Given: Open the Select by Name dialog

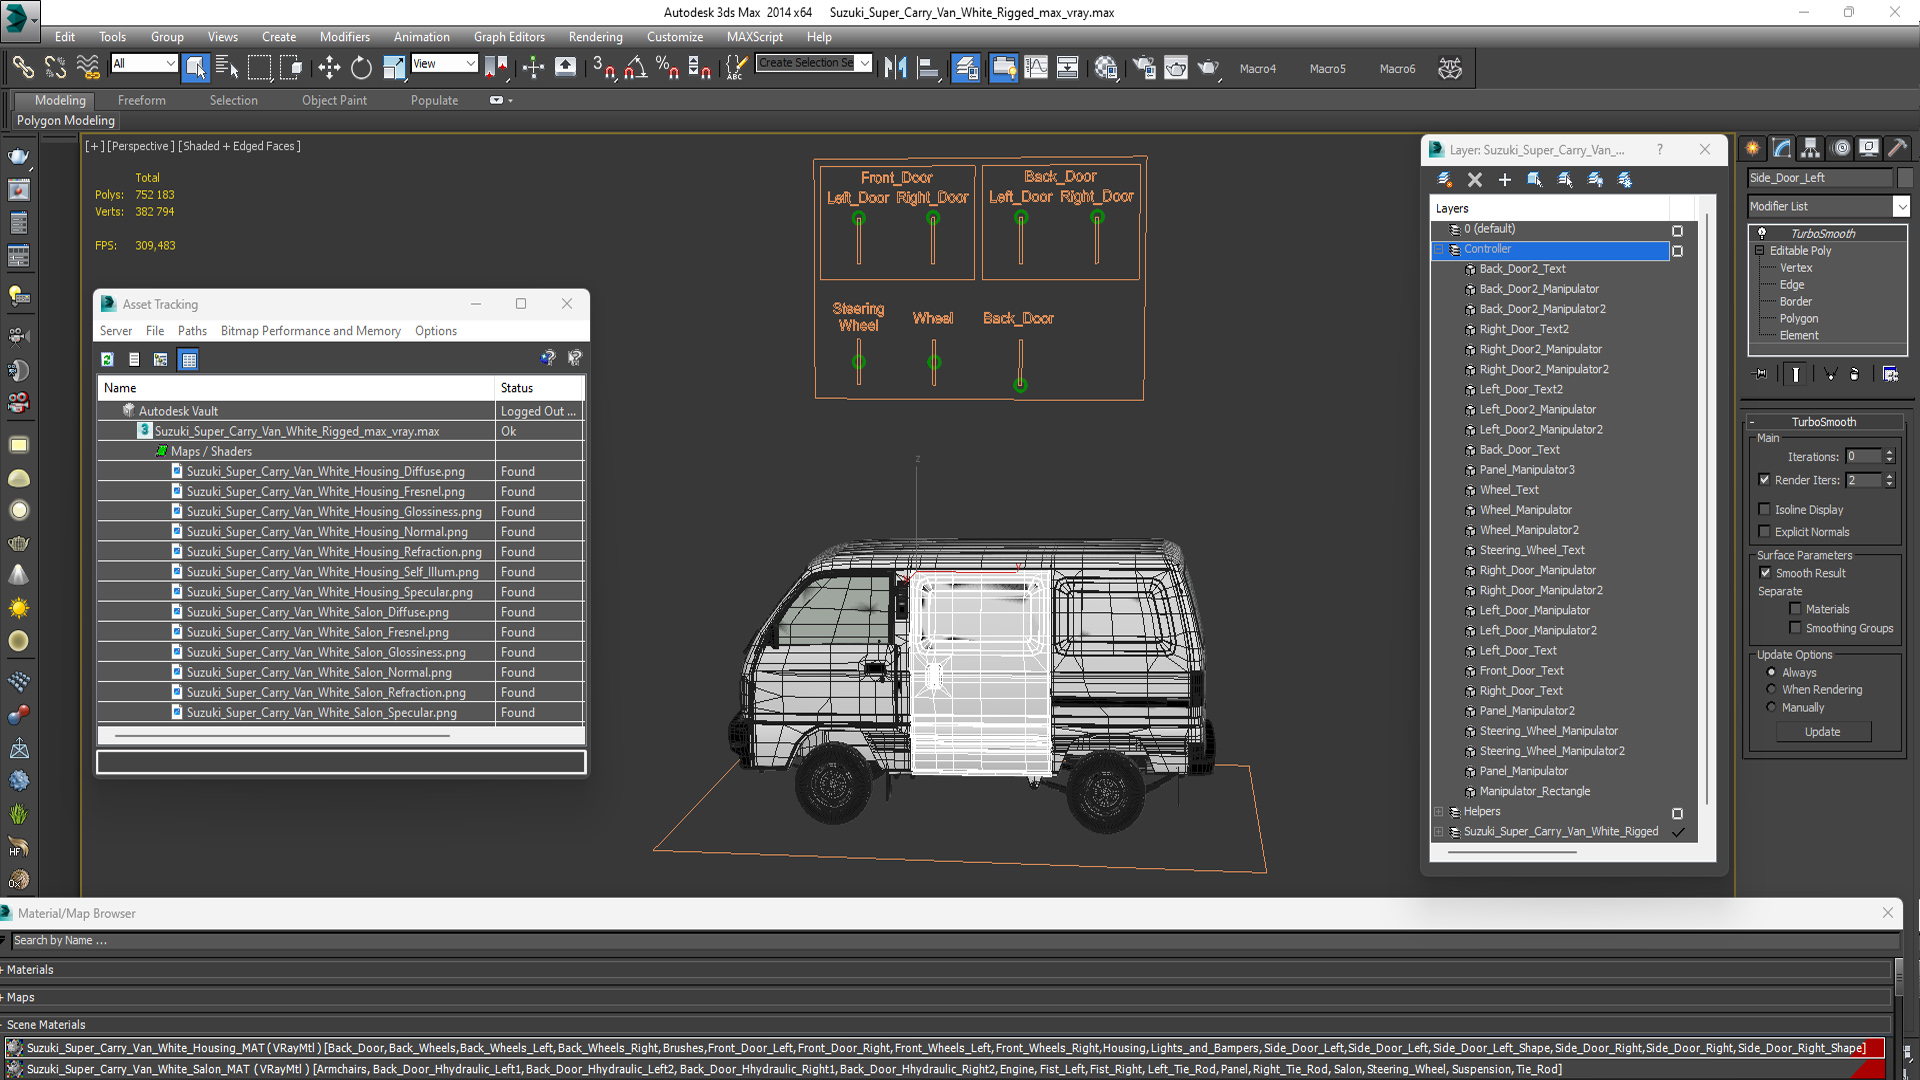Looking at the screenshot, I should tap(228, 68).
